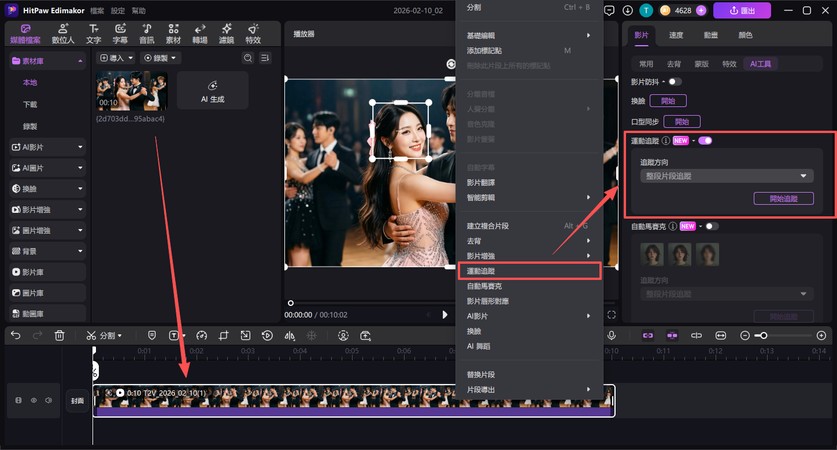Image resolution: width=837 pixels, height=450 pixels.
Task: Select the 去背 sub-tab in the properties panel
Action: [x=674, y=64]
